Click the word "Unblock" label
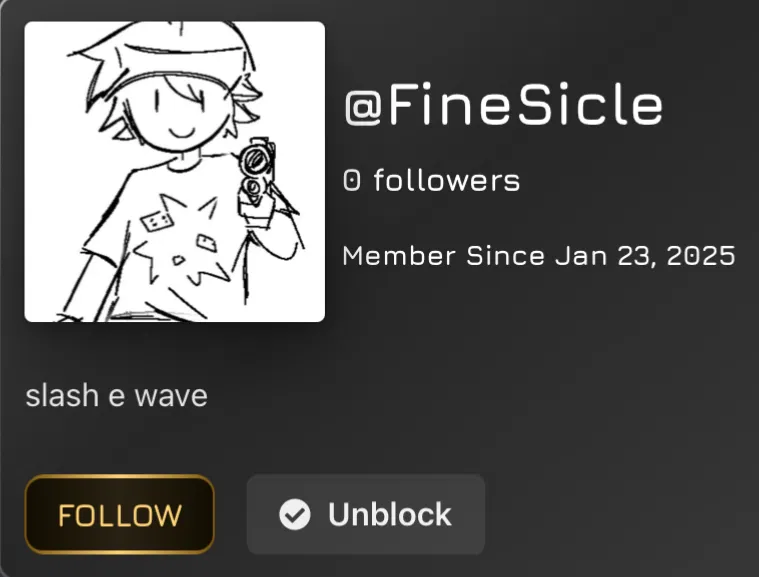The image size is (759, 577). pos(389,514)
